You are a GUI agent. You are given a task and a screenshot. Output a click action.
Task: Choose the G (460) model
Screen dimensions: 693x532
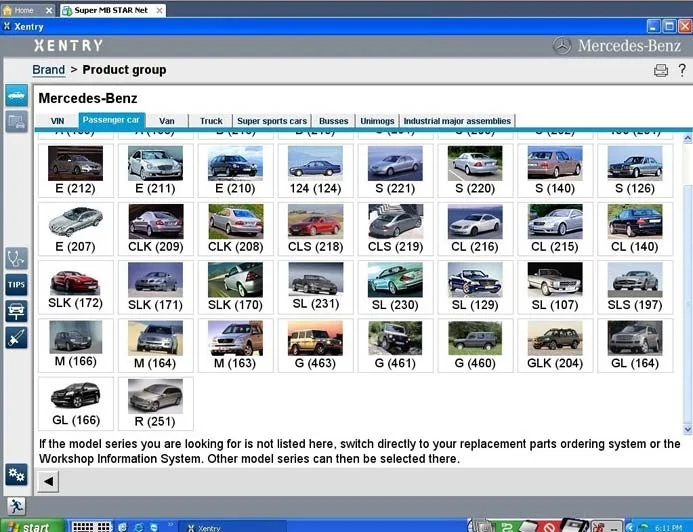pyautogui.click(x=475, y=346)
